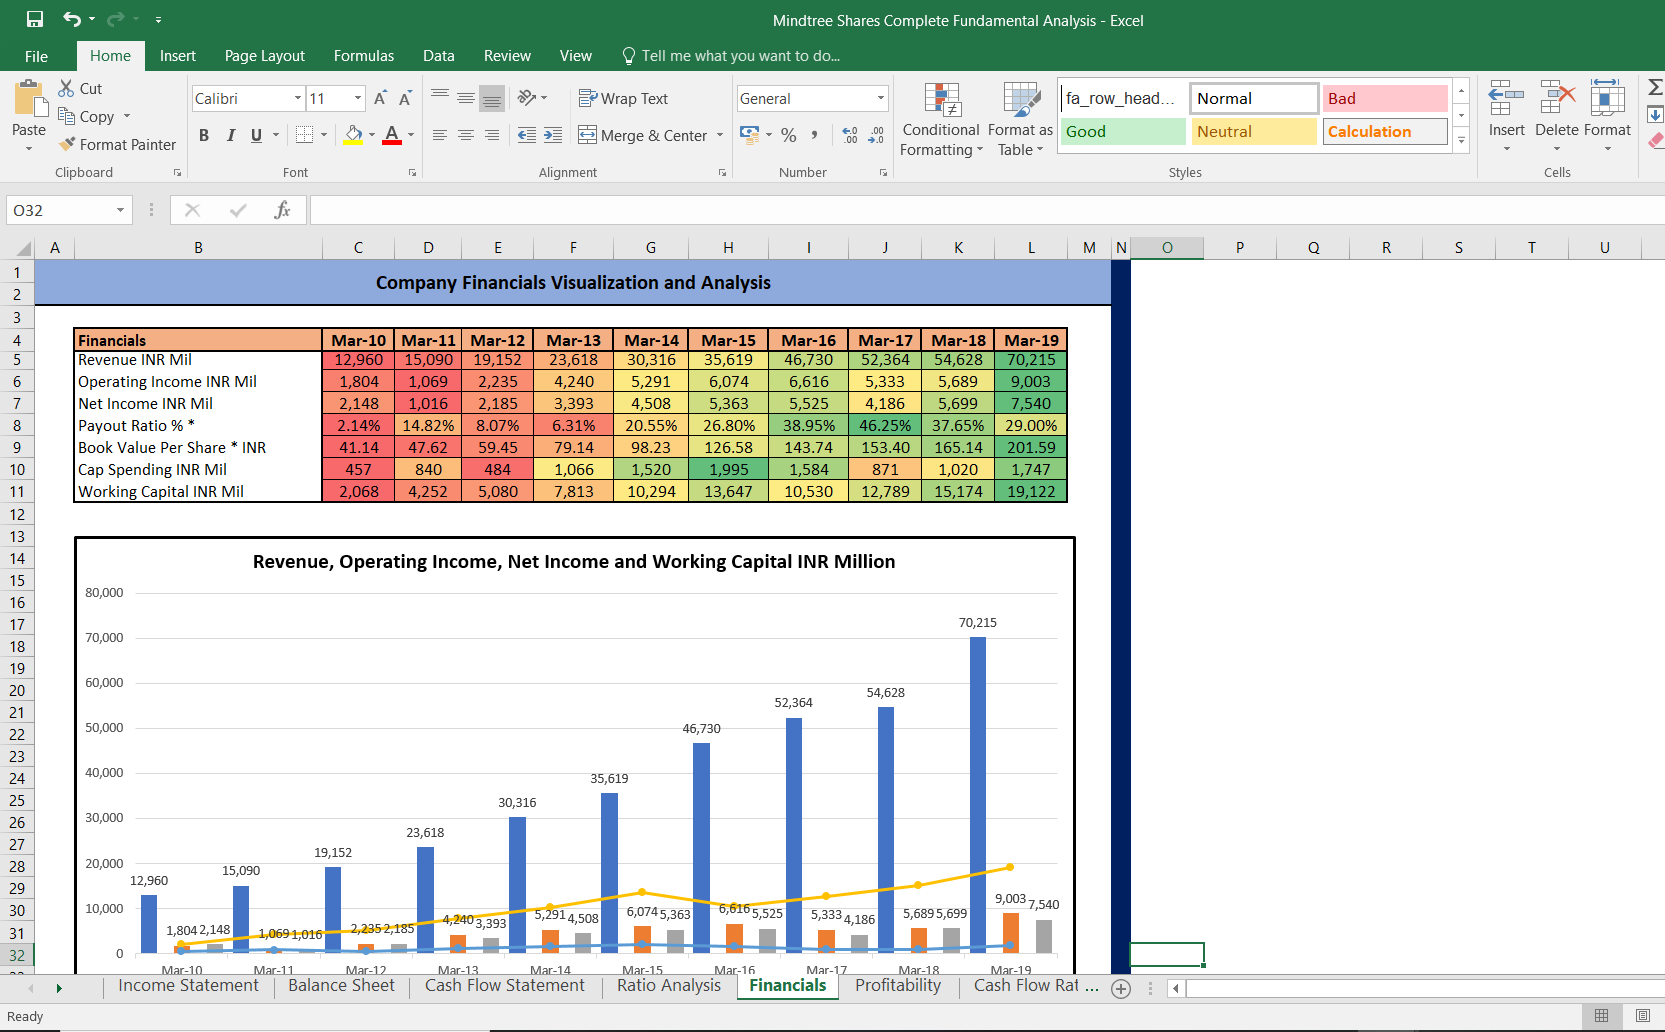Apply Borders icon in Font group
Screen dimensions: 1665x1032
[305, 134]
